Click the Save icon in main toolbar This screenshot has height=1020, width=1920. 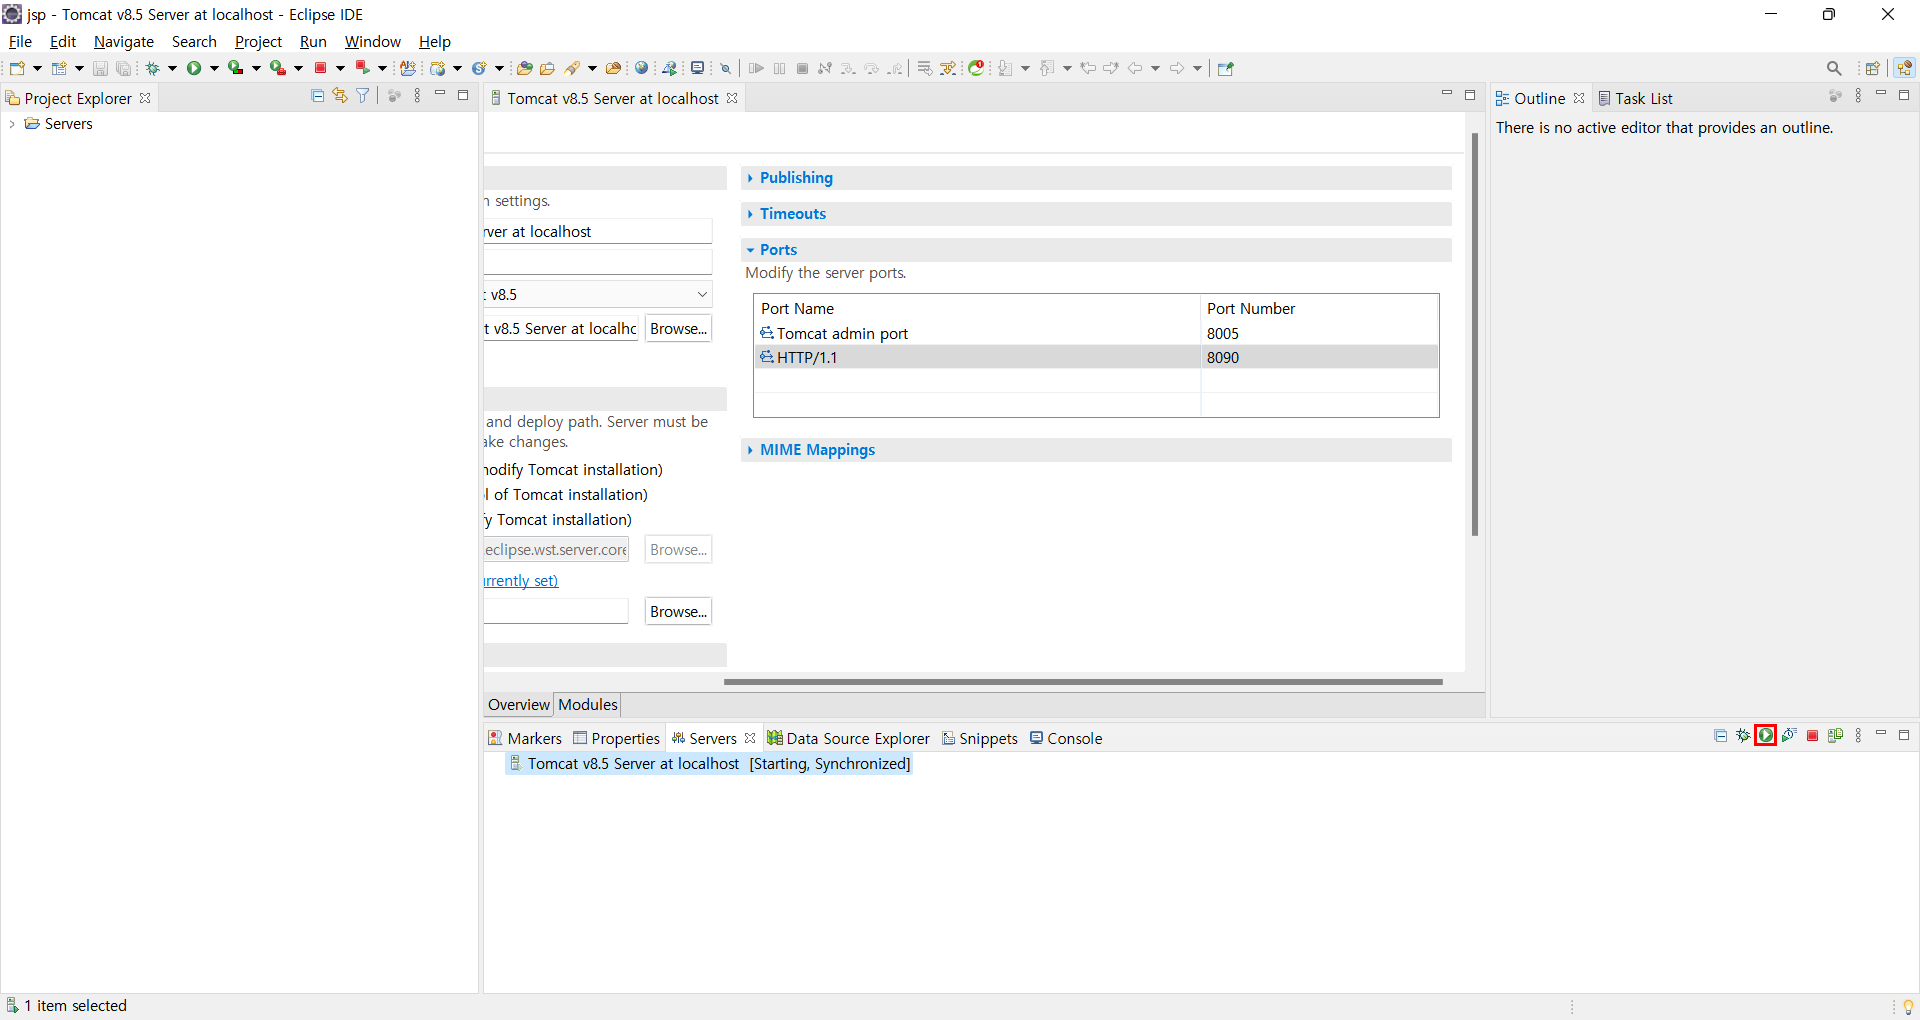coord(100,68)
